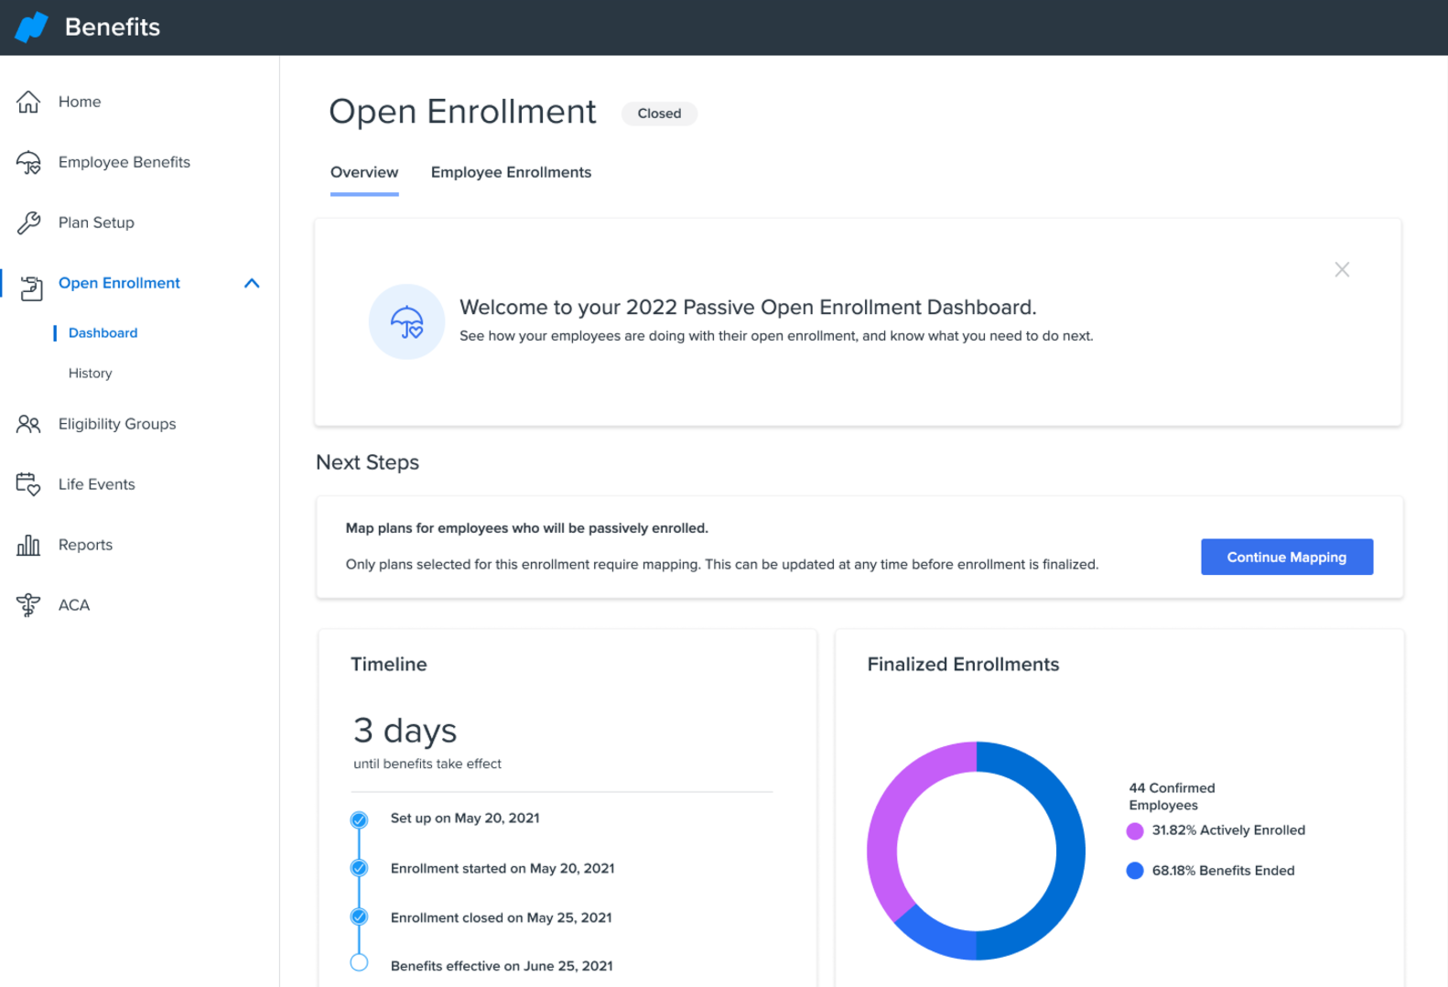The image size is (1448, 987).
Task: Click the Life Events calendar icon
Action: pyautogui.click(x=28, y=484)
